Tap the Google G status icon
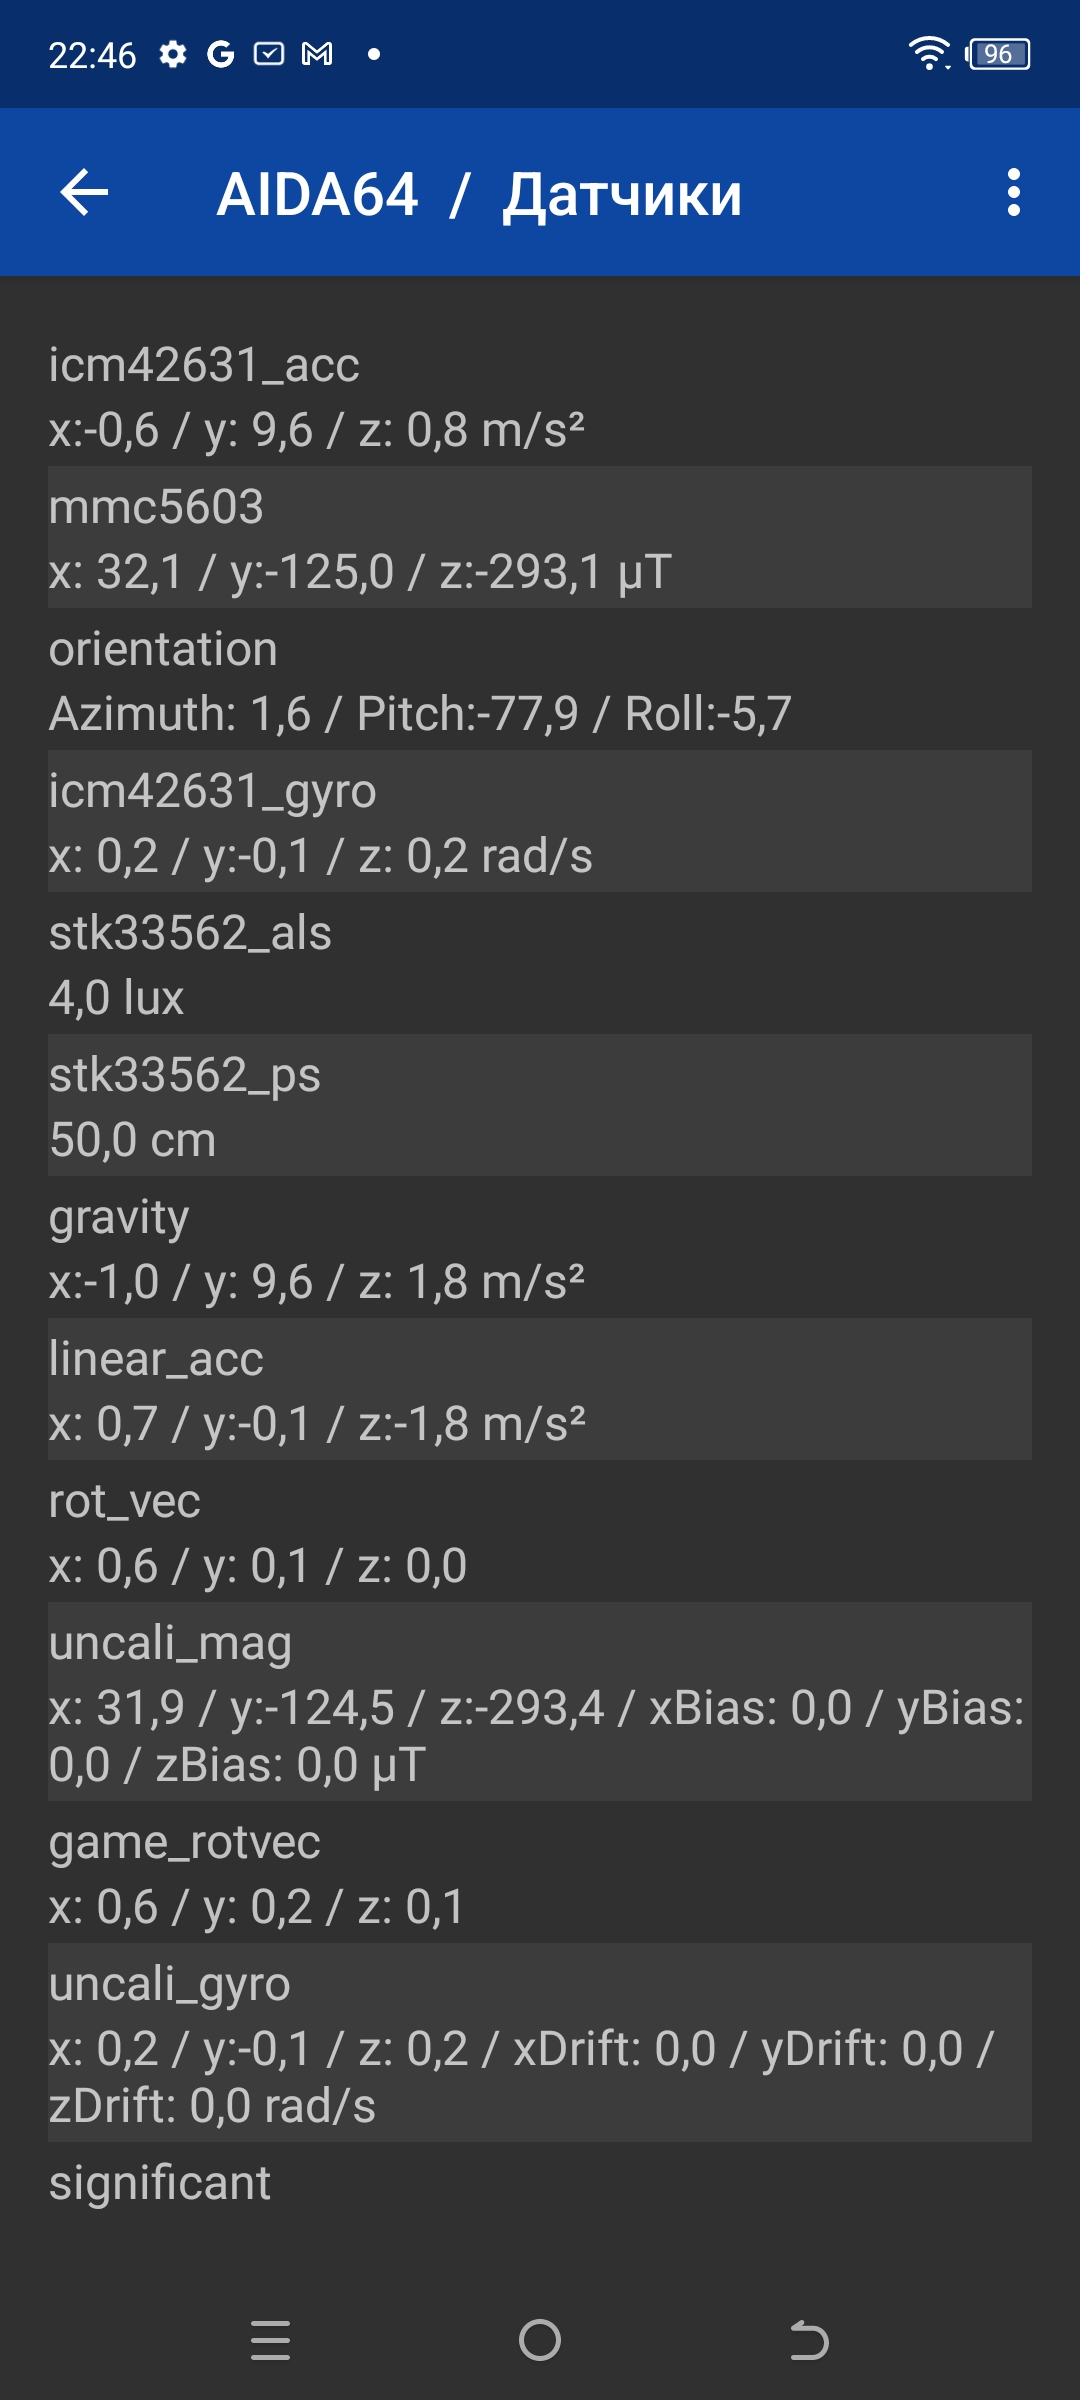1080x2400 pixels. tap(220, 54)
